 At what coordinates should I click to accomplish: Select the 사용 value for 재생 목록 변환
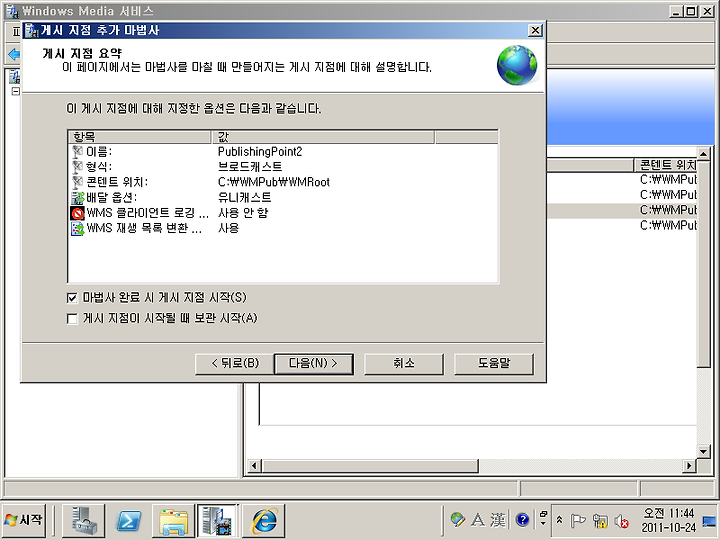click(228, 228)
